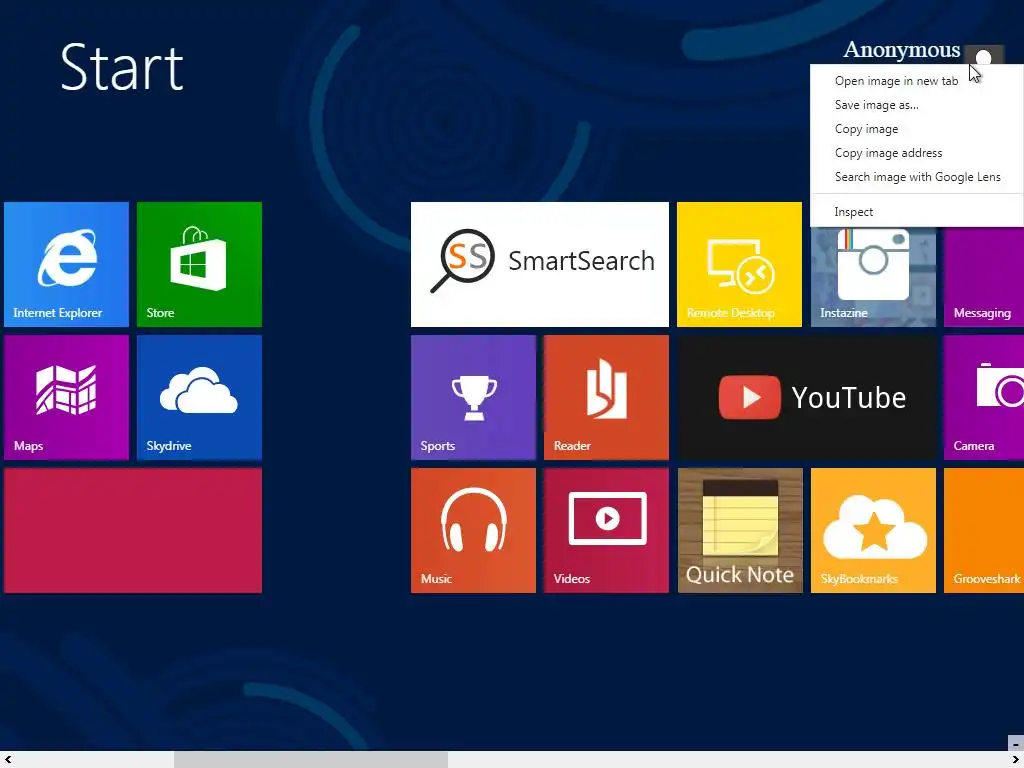Image resolution: width=1024 pixels, height=768 pixels.
Task: Open the Quick Note tile
Action: pos(739,530)
